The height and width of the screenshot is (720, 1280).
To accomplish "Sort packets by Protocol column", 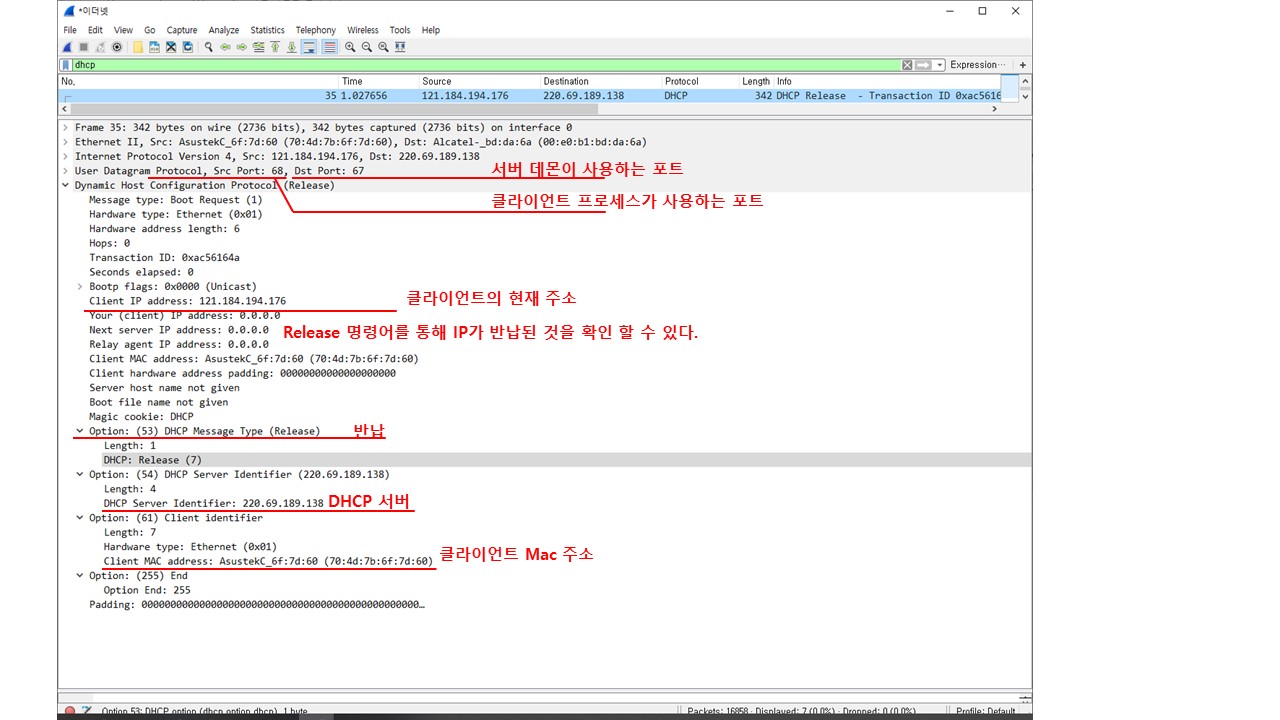I will pyautogui.click(x=700, y=81).
